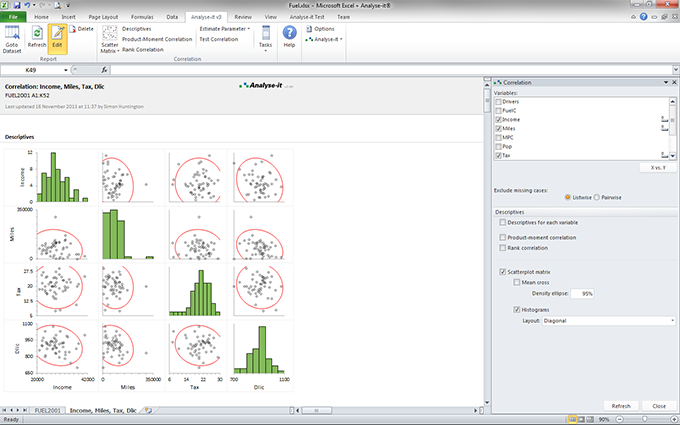Screen dimensions: 680x425
Task: Check the MPC variable checkbox
Action: click(x=498, y=137)
